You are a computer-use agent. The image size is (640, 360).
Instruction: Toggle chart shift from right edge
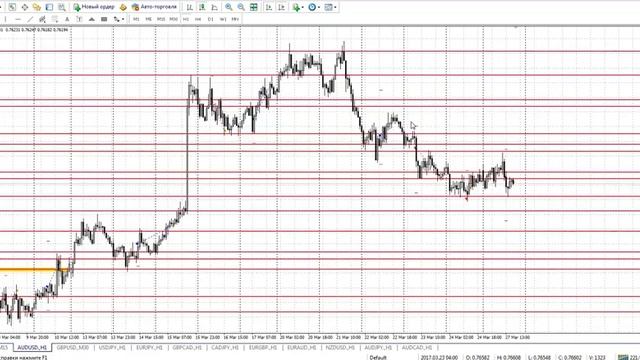[281, 7]
